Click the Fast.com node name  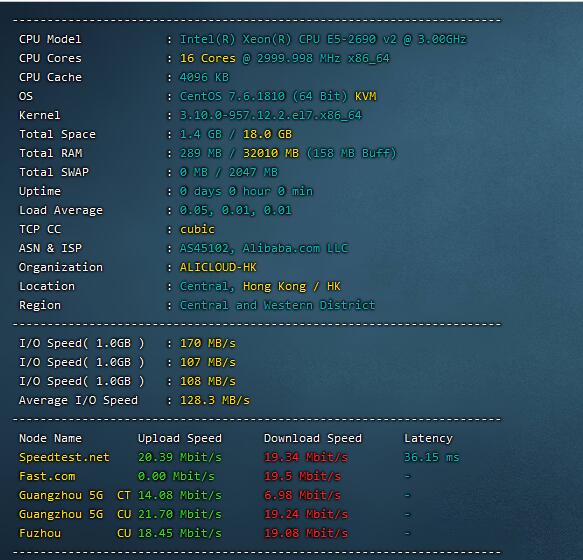pyautogui.click(x=47, y=476)
